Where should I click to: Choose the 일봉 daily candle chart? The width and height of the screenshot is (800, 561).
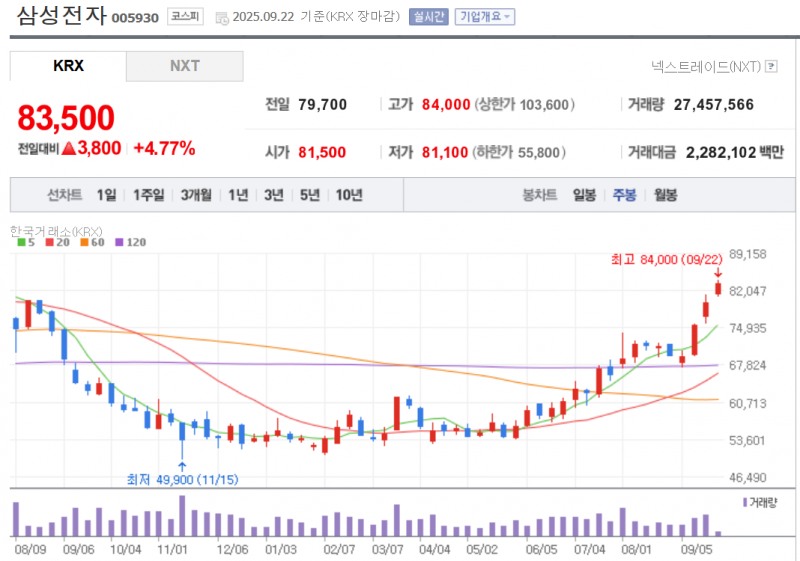pyautogui.click(x=584, y=195)
